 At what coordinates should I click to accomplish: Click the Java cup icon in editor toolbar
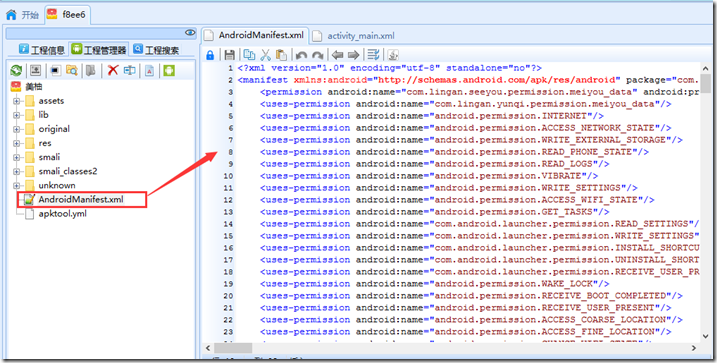tap(392, 55)
